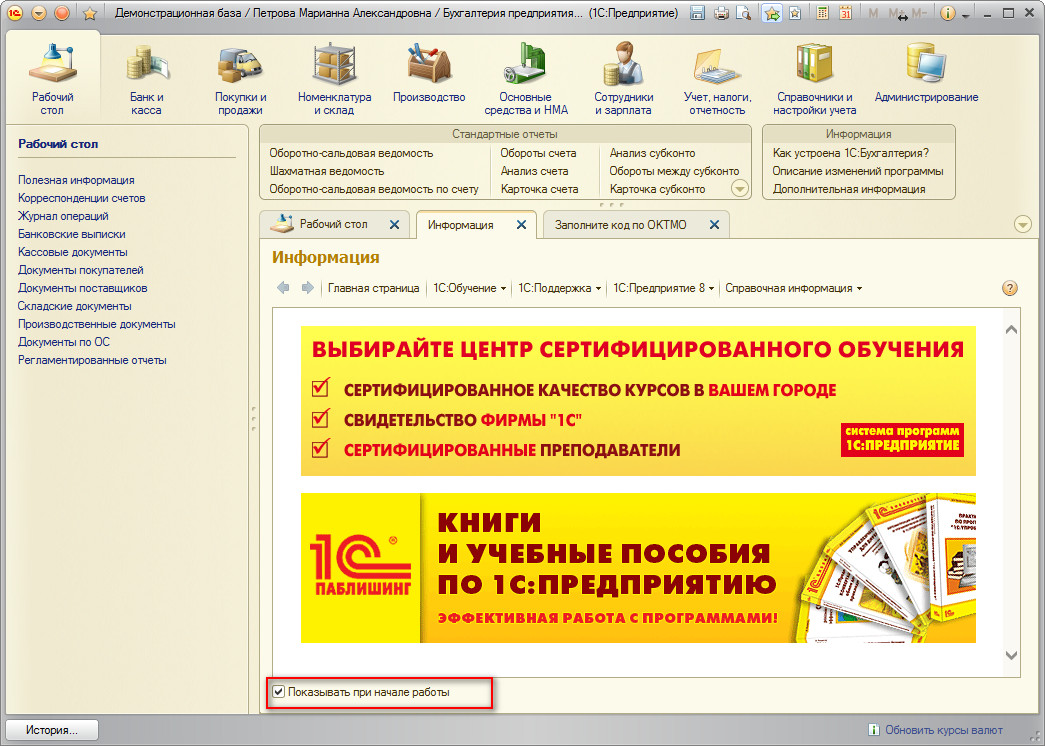Open Банковские выписки in the sidebar
This screenshot has width=1045, height=746.
[x=71, y=234]
